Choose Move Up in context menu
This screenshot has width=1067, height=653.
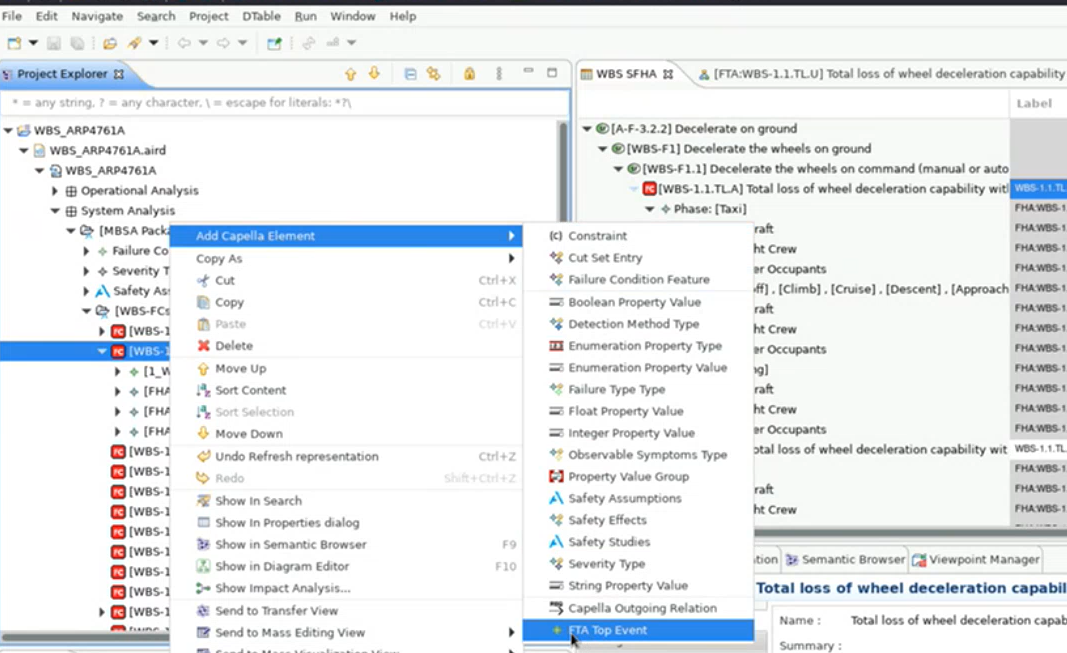346,368
